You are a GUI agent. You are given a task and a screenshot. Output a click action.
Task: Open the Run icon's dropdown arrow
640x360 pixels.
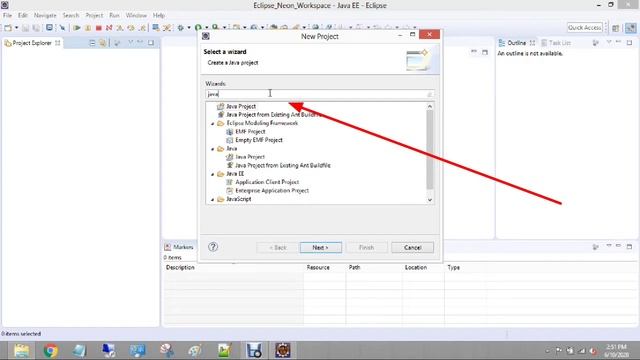tap(207, 28)
